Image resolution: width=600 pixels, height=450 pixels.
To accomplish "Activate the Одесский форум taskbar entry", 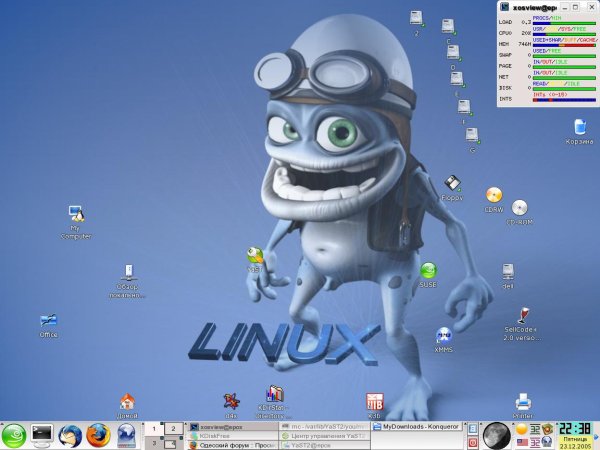I will (233, 445).
